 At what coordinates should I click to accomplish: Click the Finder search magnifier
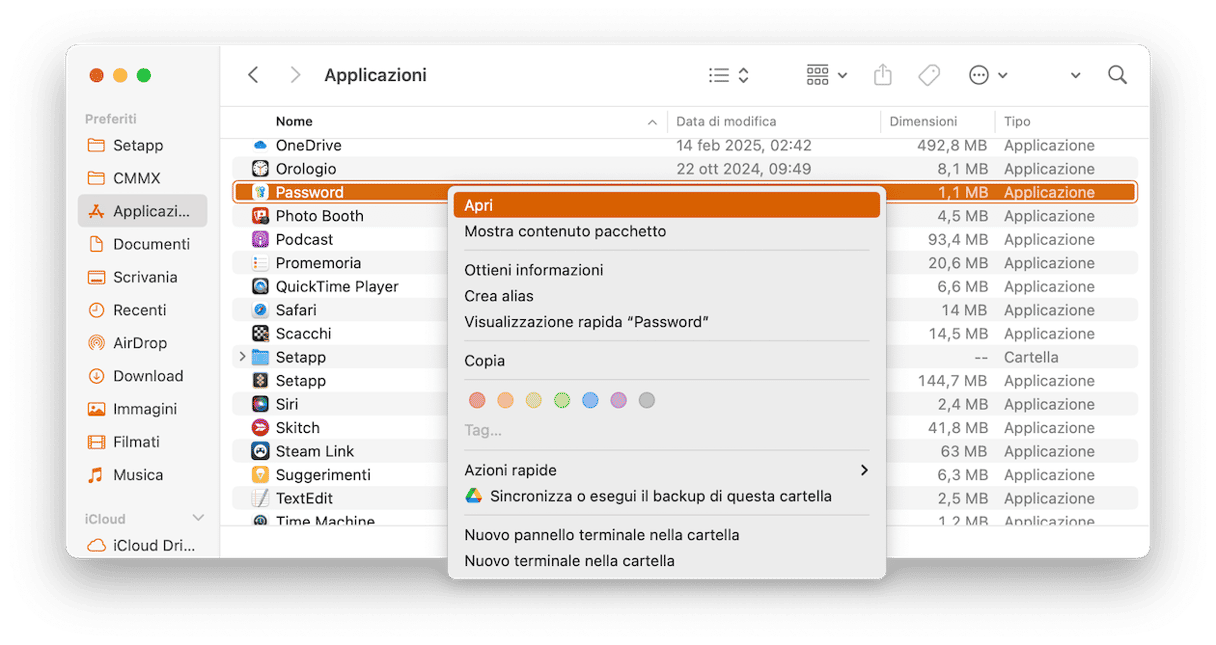click(1117, 75)
